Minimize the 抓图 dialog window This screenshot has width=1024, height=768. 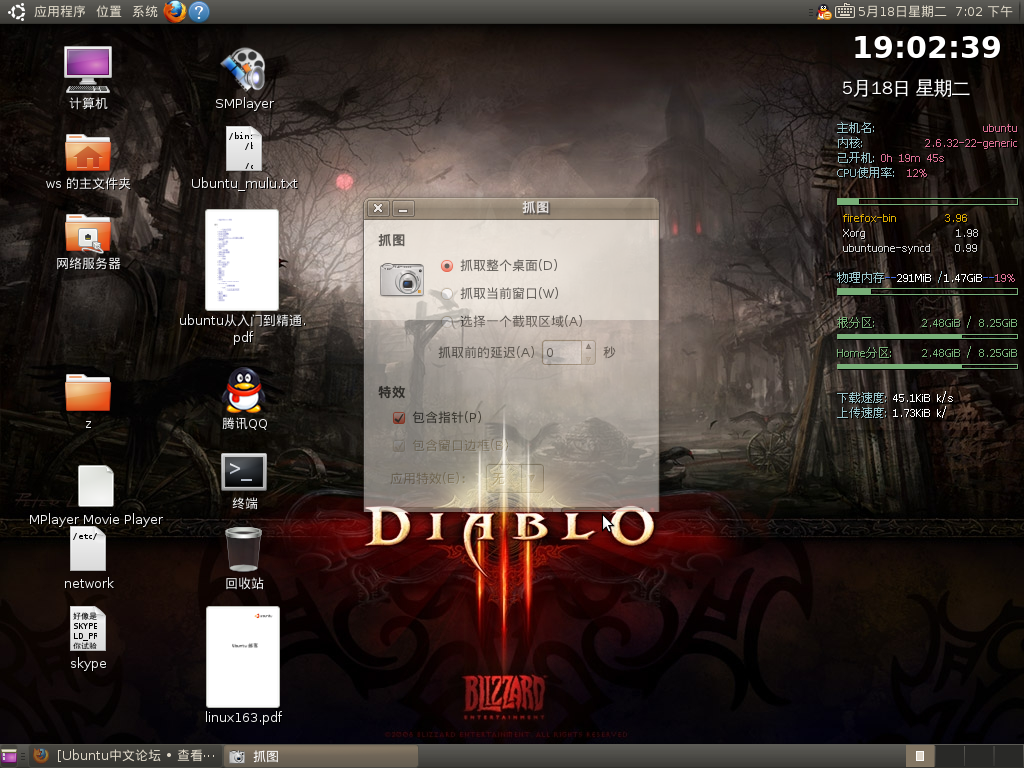pyautogui.click(x=403, y=208)
